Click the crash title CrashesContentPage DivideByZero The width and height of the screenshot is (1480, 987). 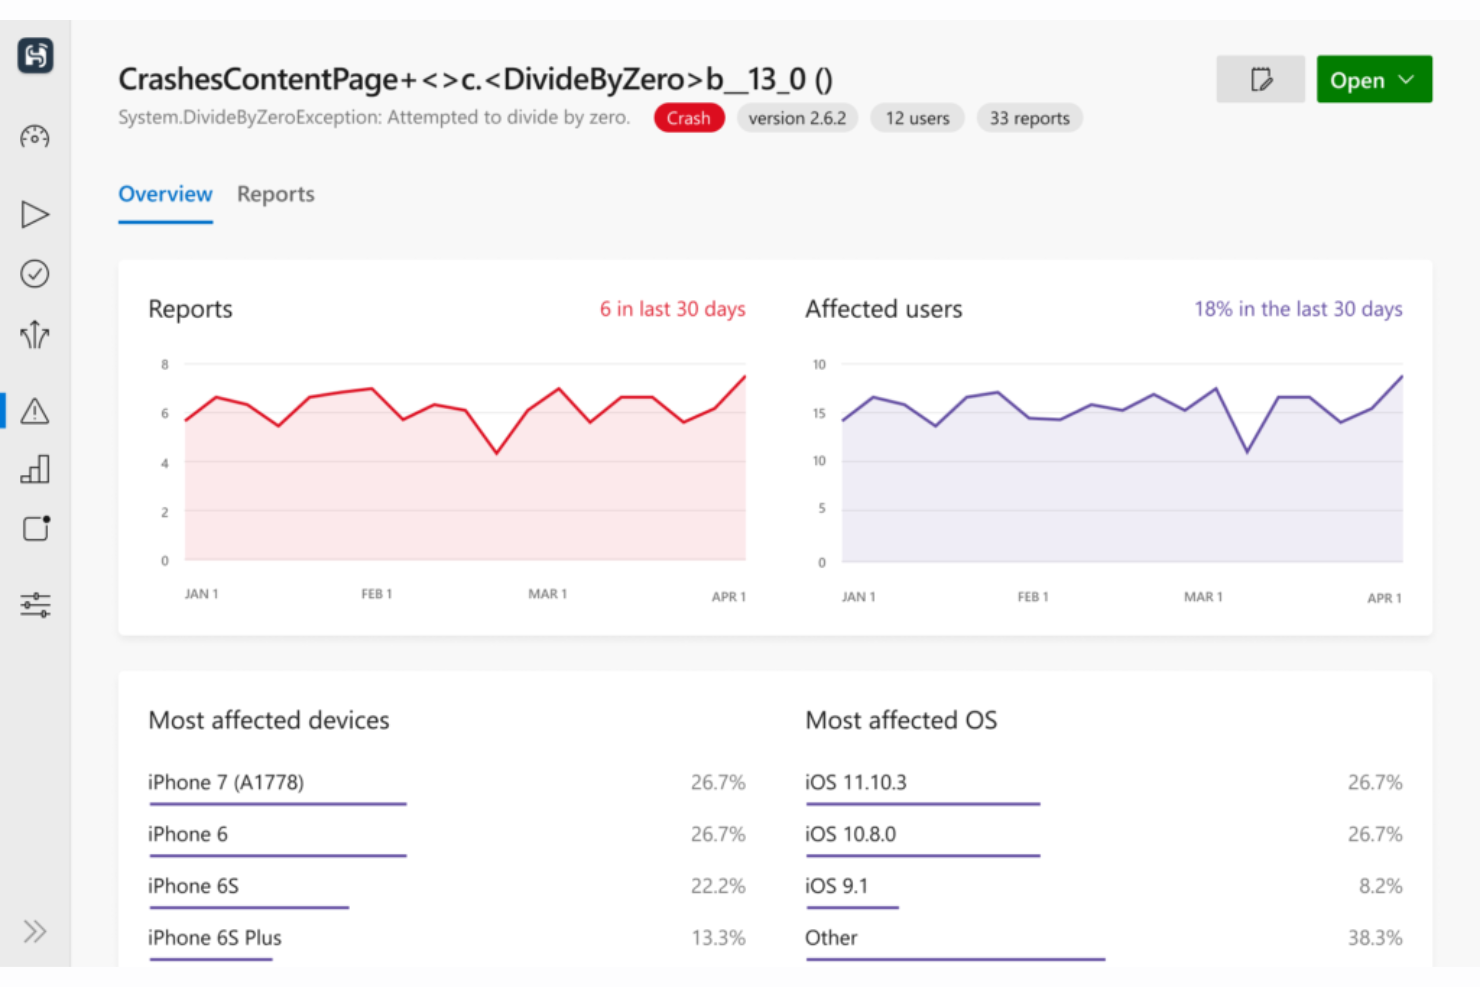pos(476,78)
